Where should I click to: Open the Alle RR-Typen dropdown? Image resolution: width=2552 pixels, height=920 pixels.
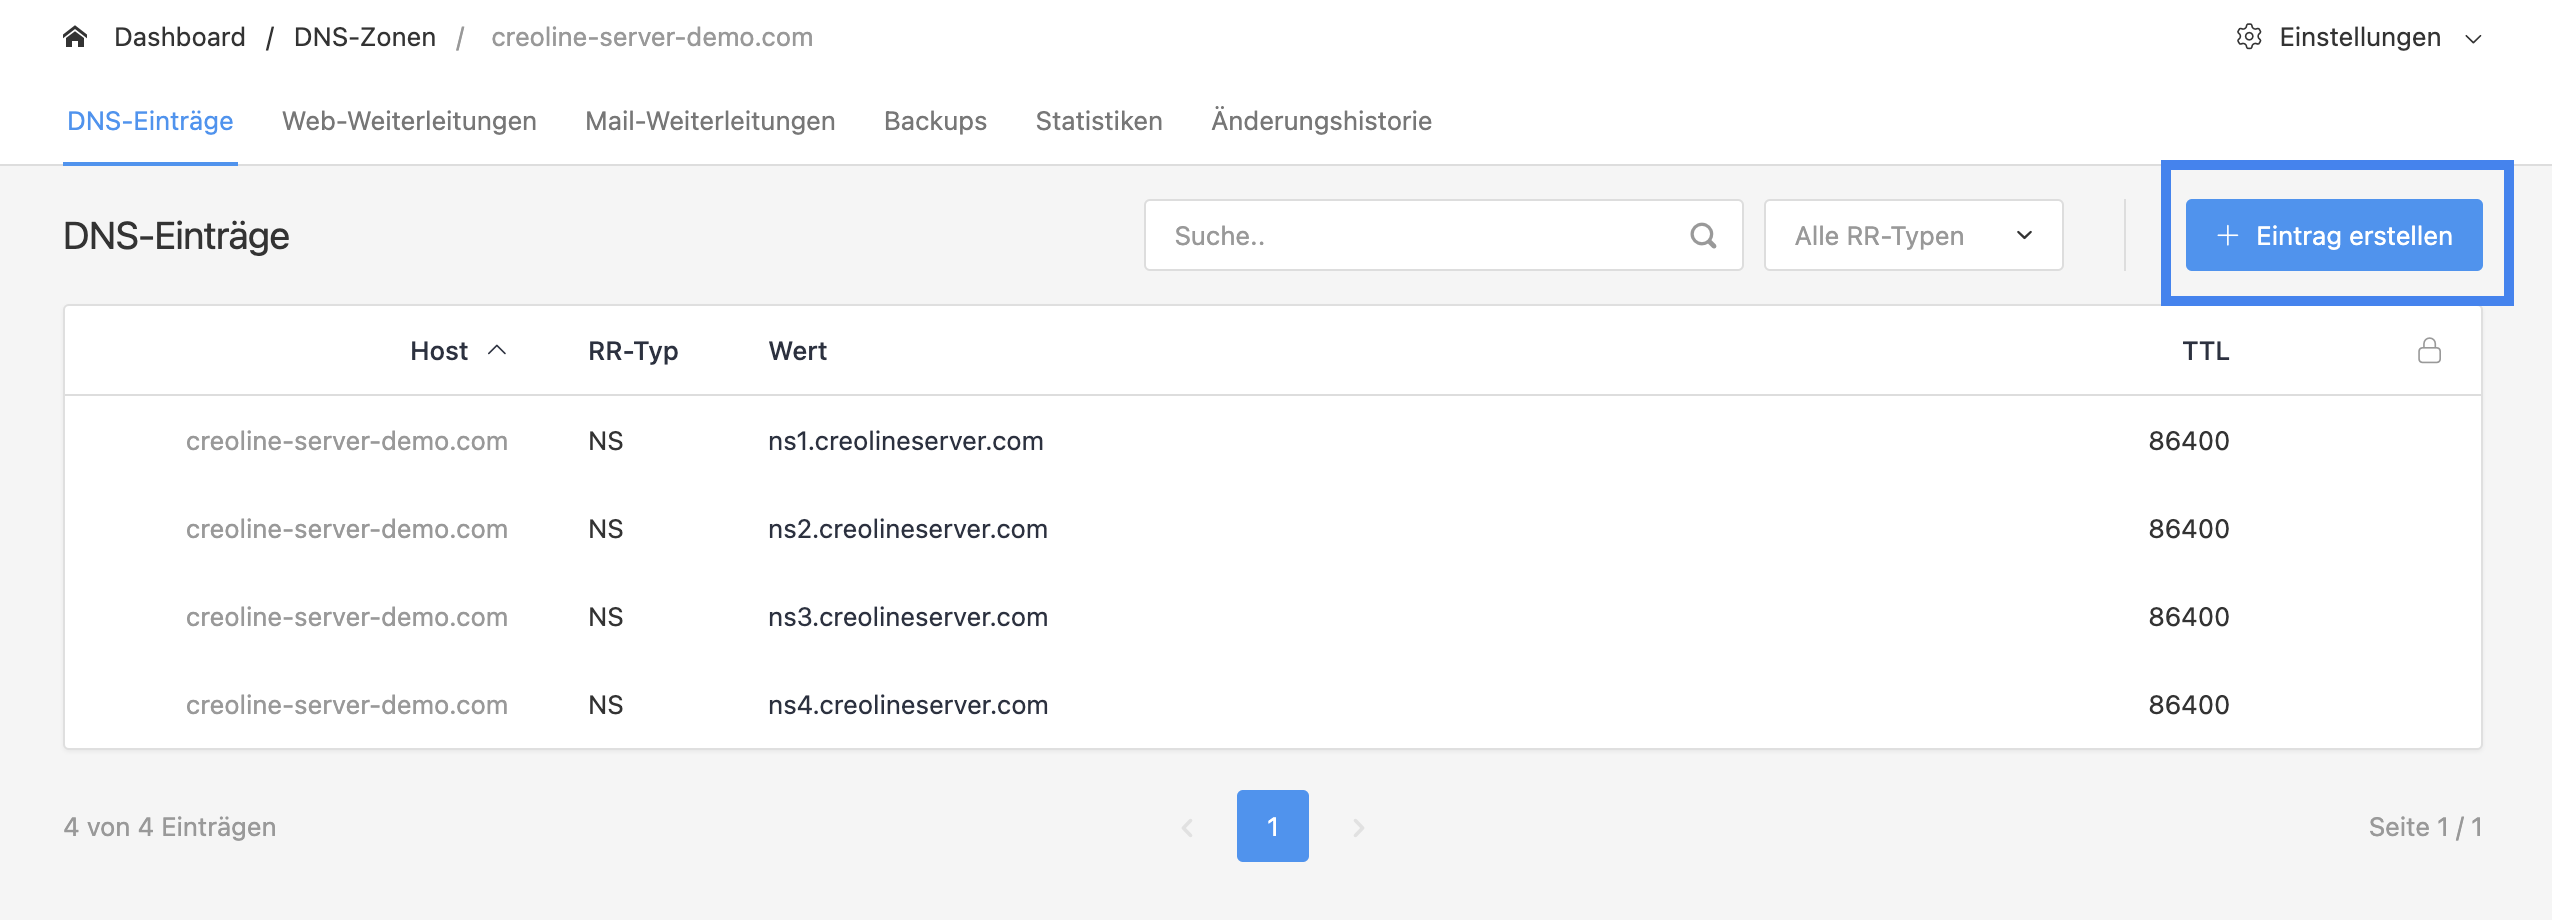(1913, 235)
